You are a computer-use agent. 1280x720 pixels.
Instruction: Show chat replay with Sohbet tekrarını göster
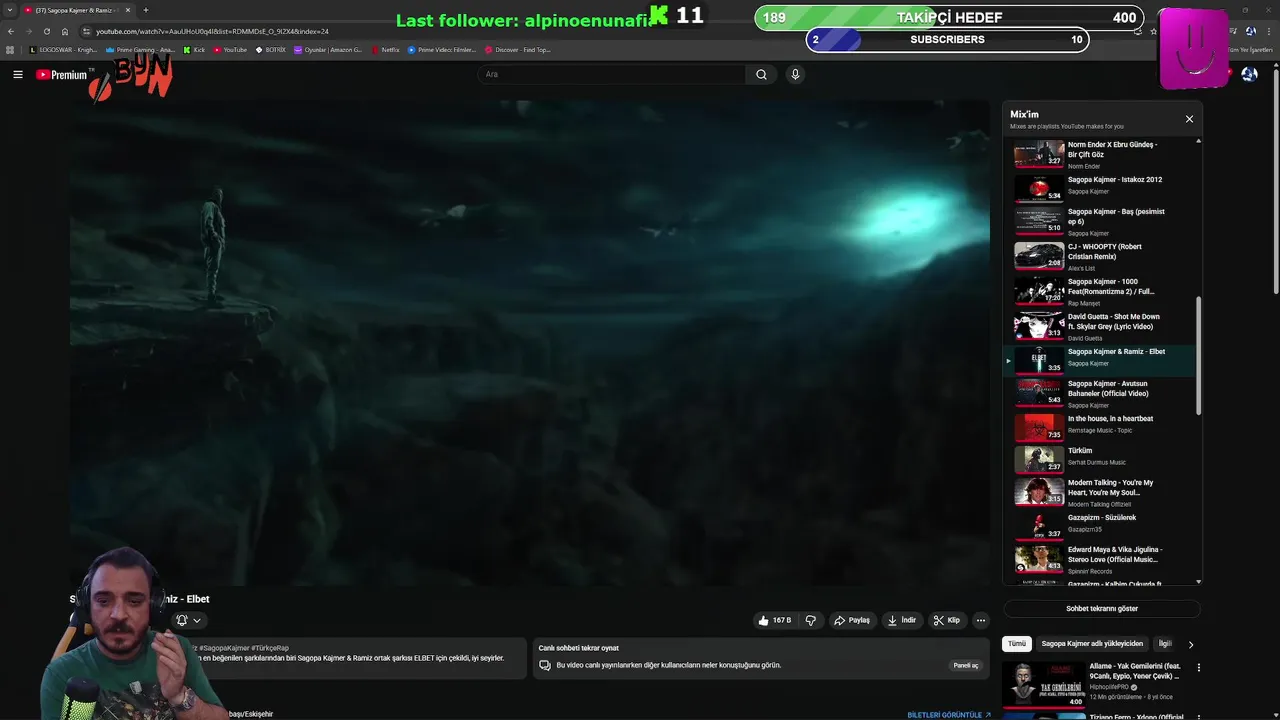pos(1102,608)
